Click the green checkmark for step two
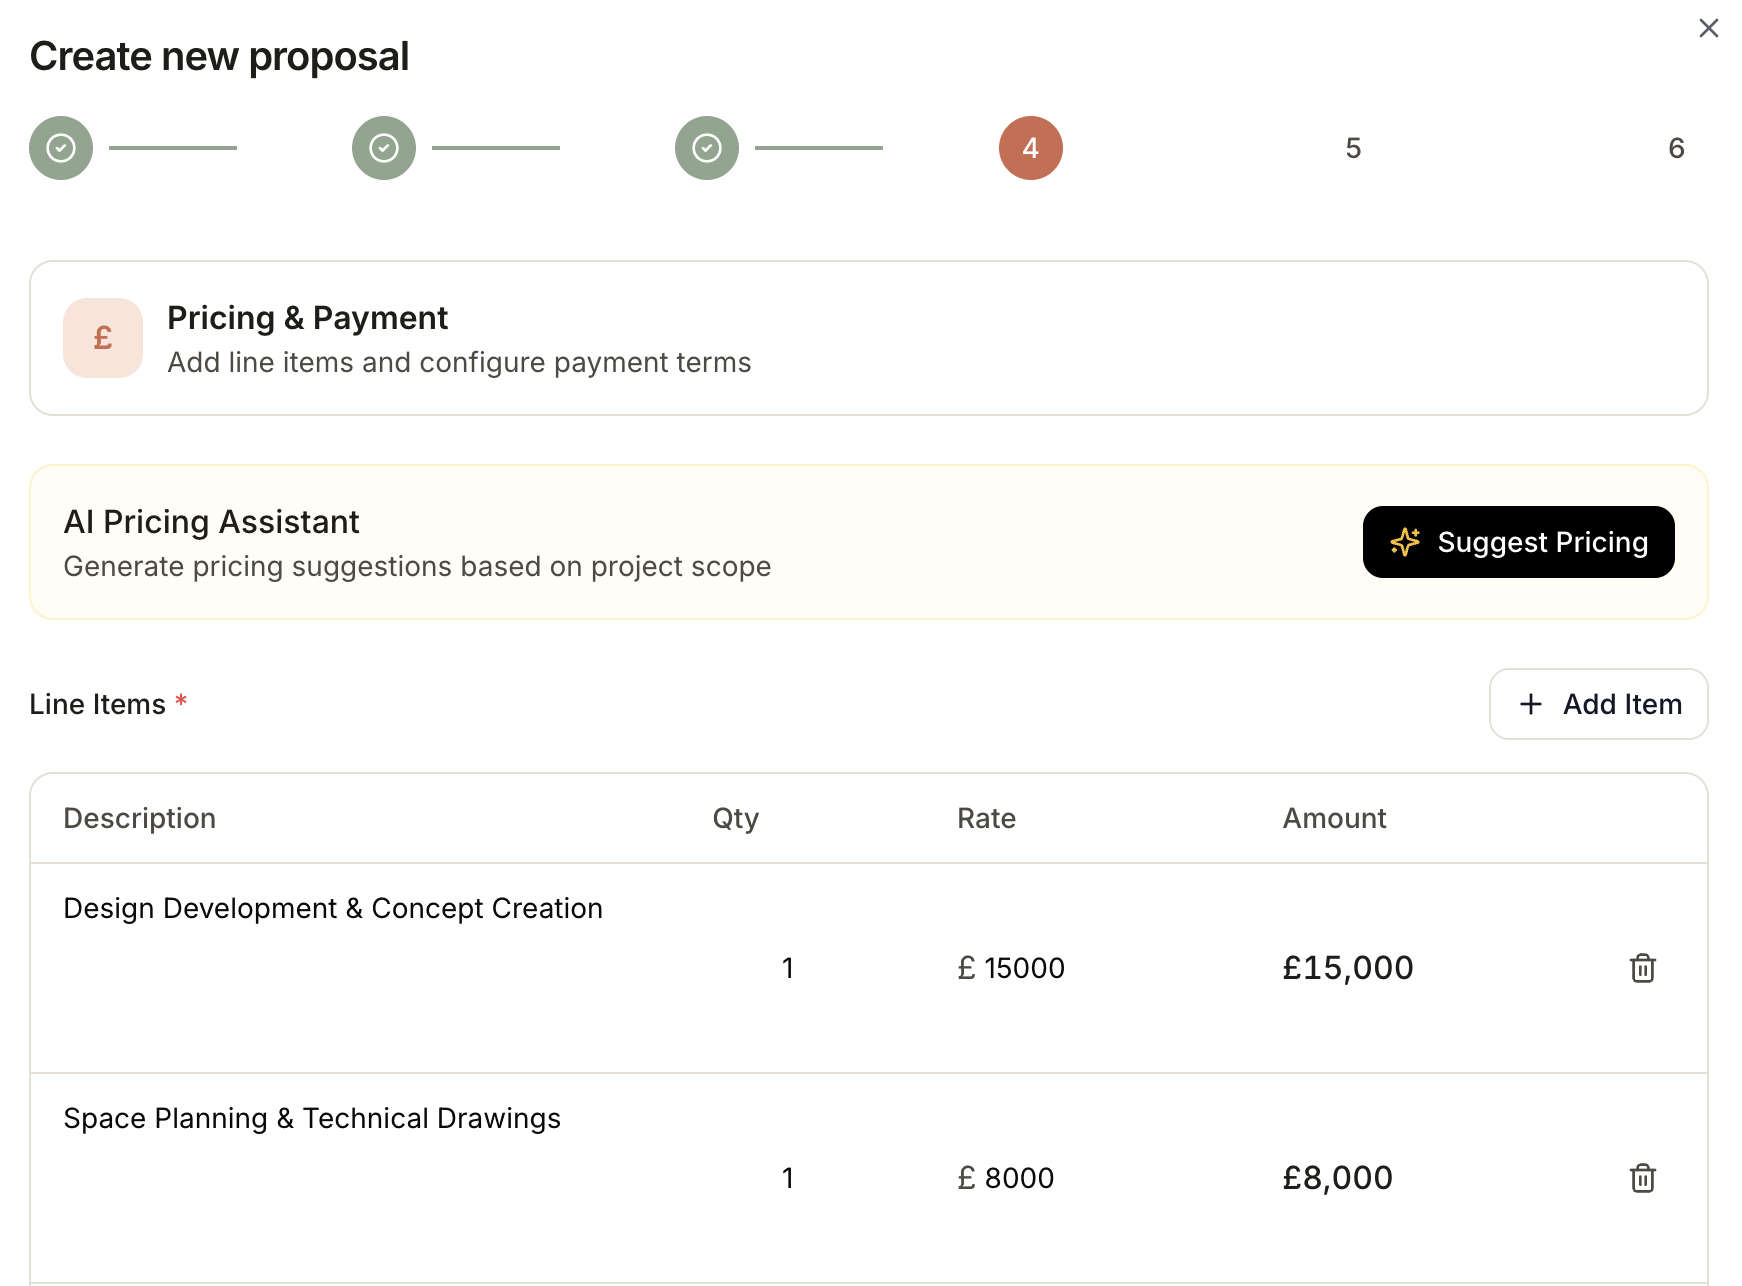This screenshot has height=1286, width=1742. pyautogui.click(x=383, y=147)
